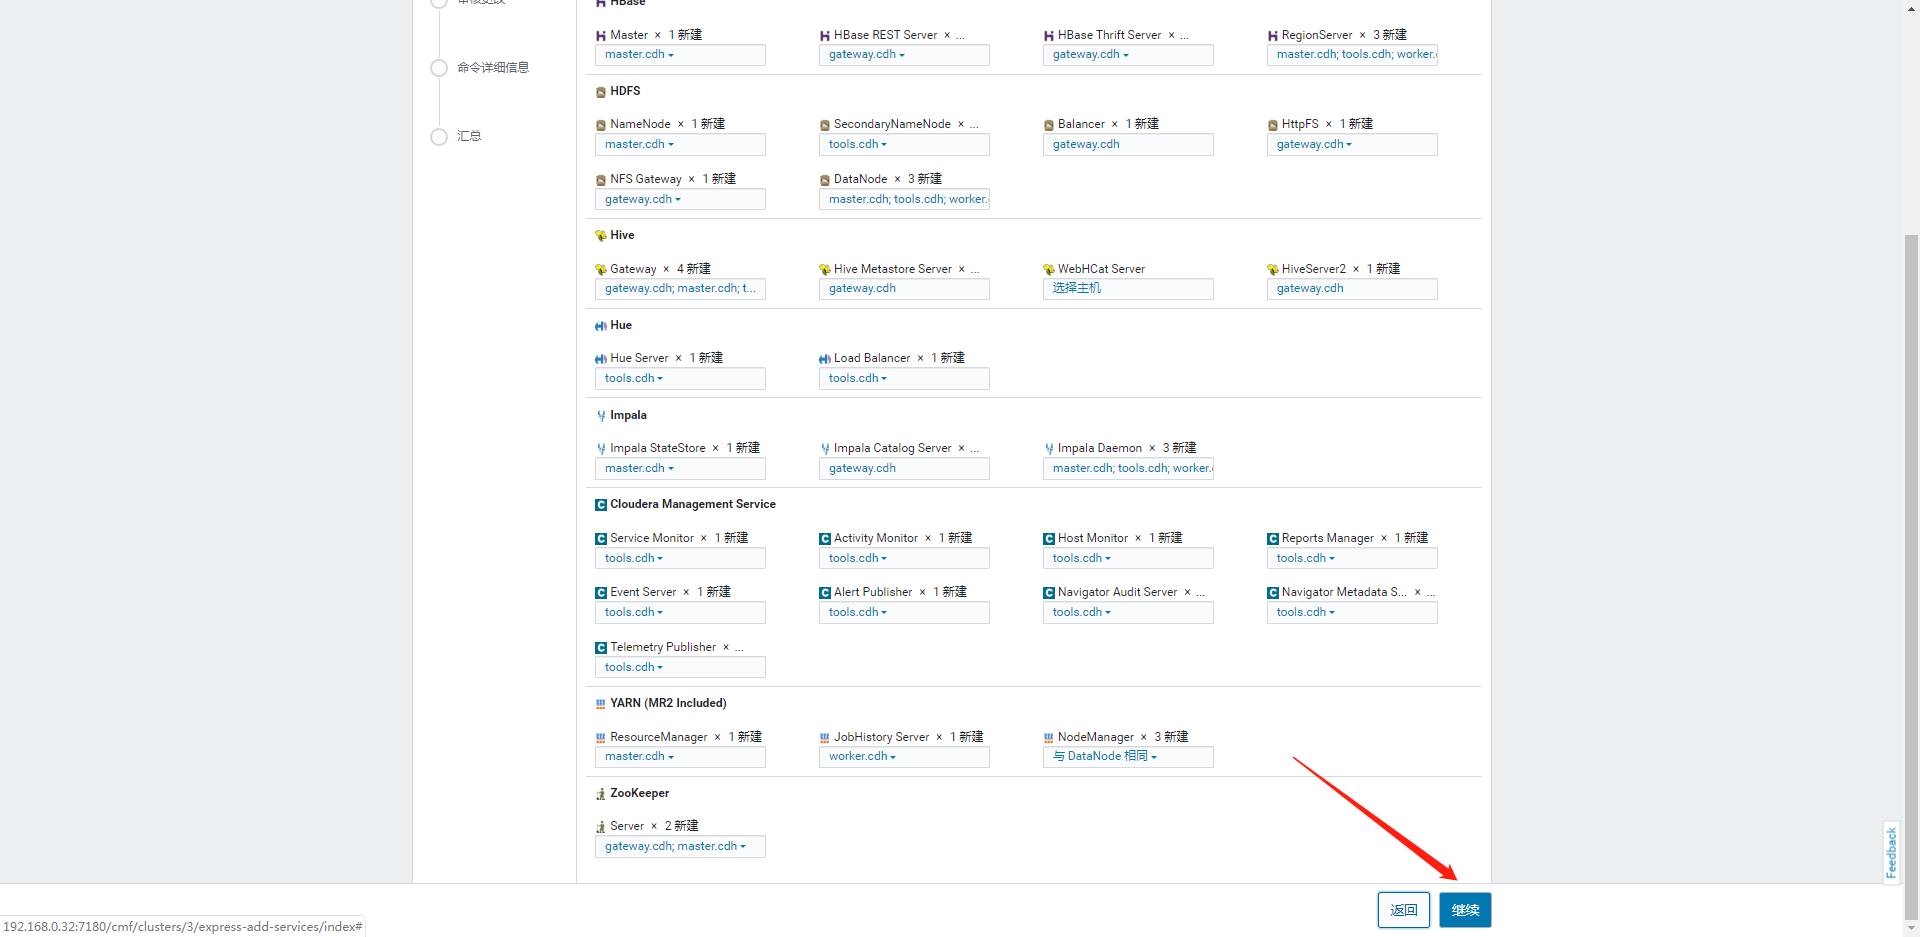This screenshot has height=937, width=1920.
Task: Click the DataNode hosts selection field
Action: click(x=904, y=200)
